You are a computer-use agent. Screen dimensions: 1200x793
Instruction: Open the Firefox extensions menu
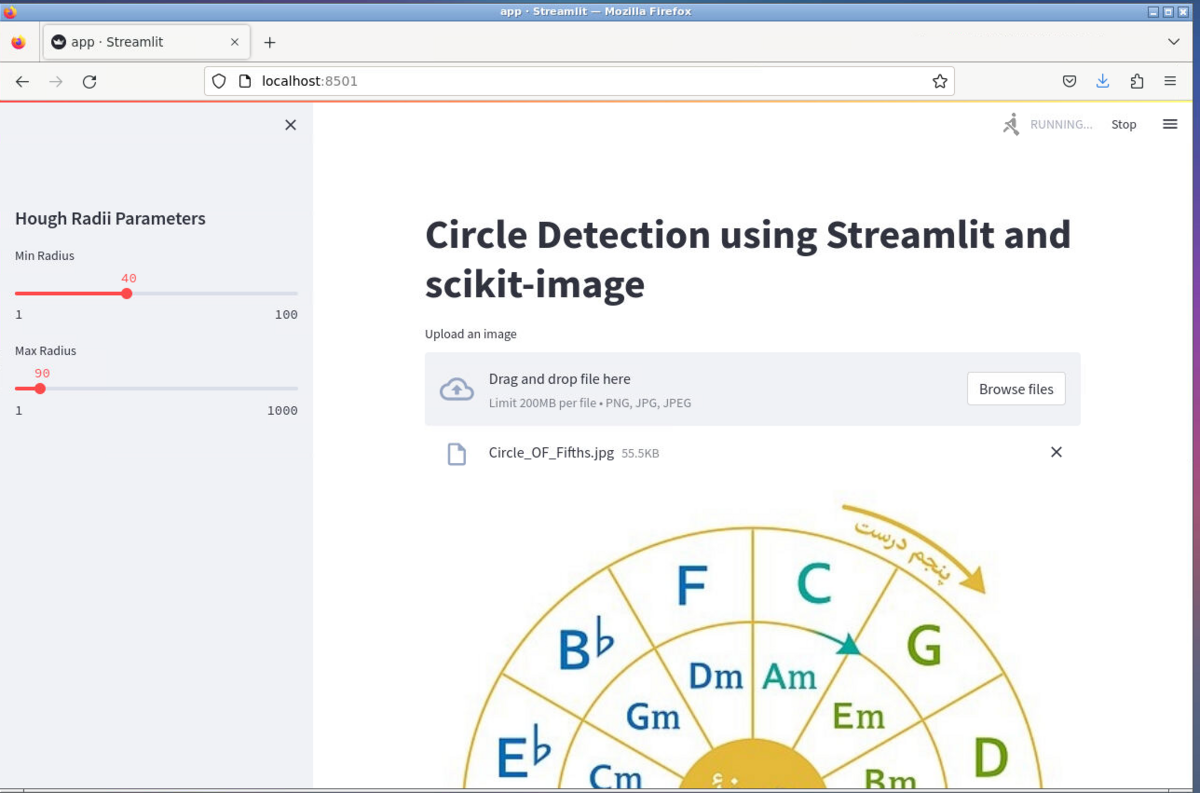click(1137, 81)
